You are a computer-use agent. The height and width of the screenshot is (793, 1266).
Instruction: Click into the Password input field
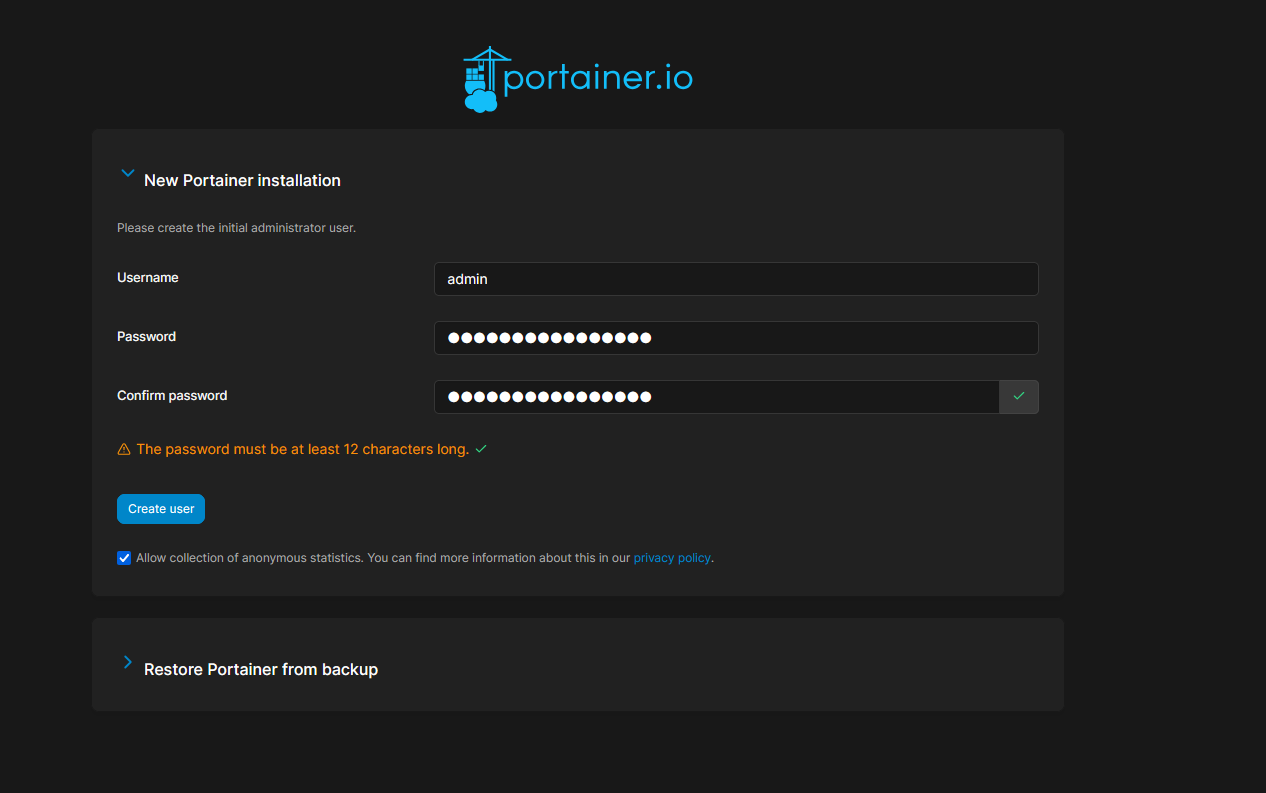[x=735, y=338]
